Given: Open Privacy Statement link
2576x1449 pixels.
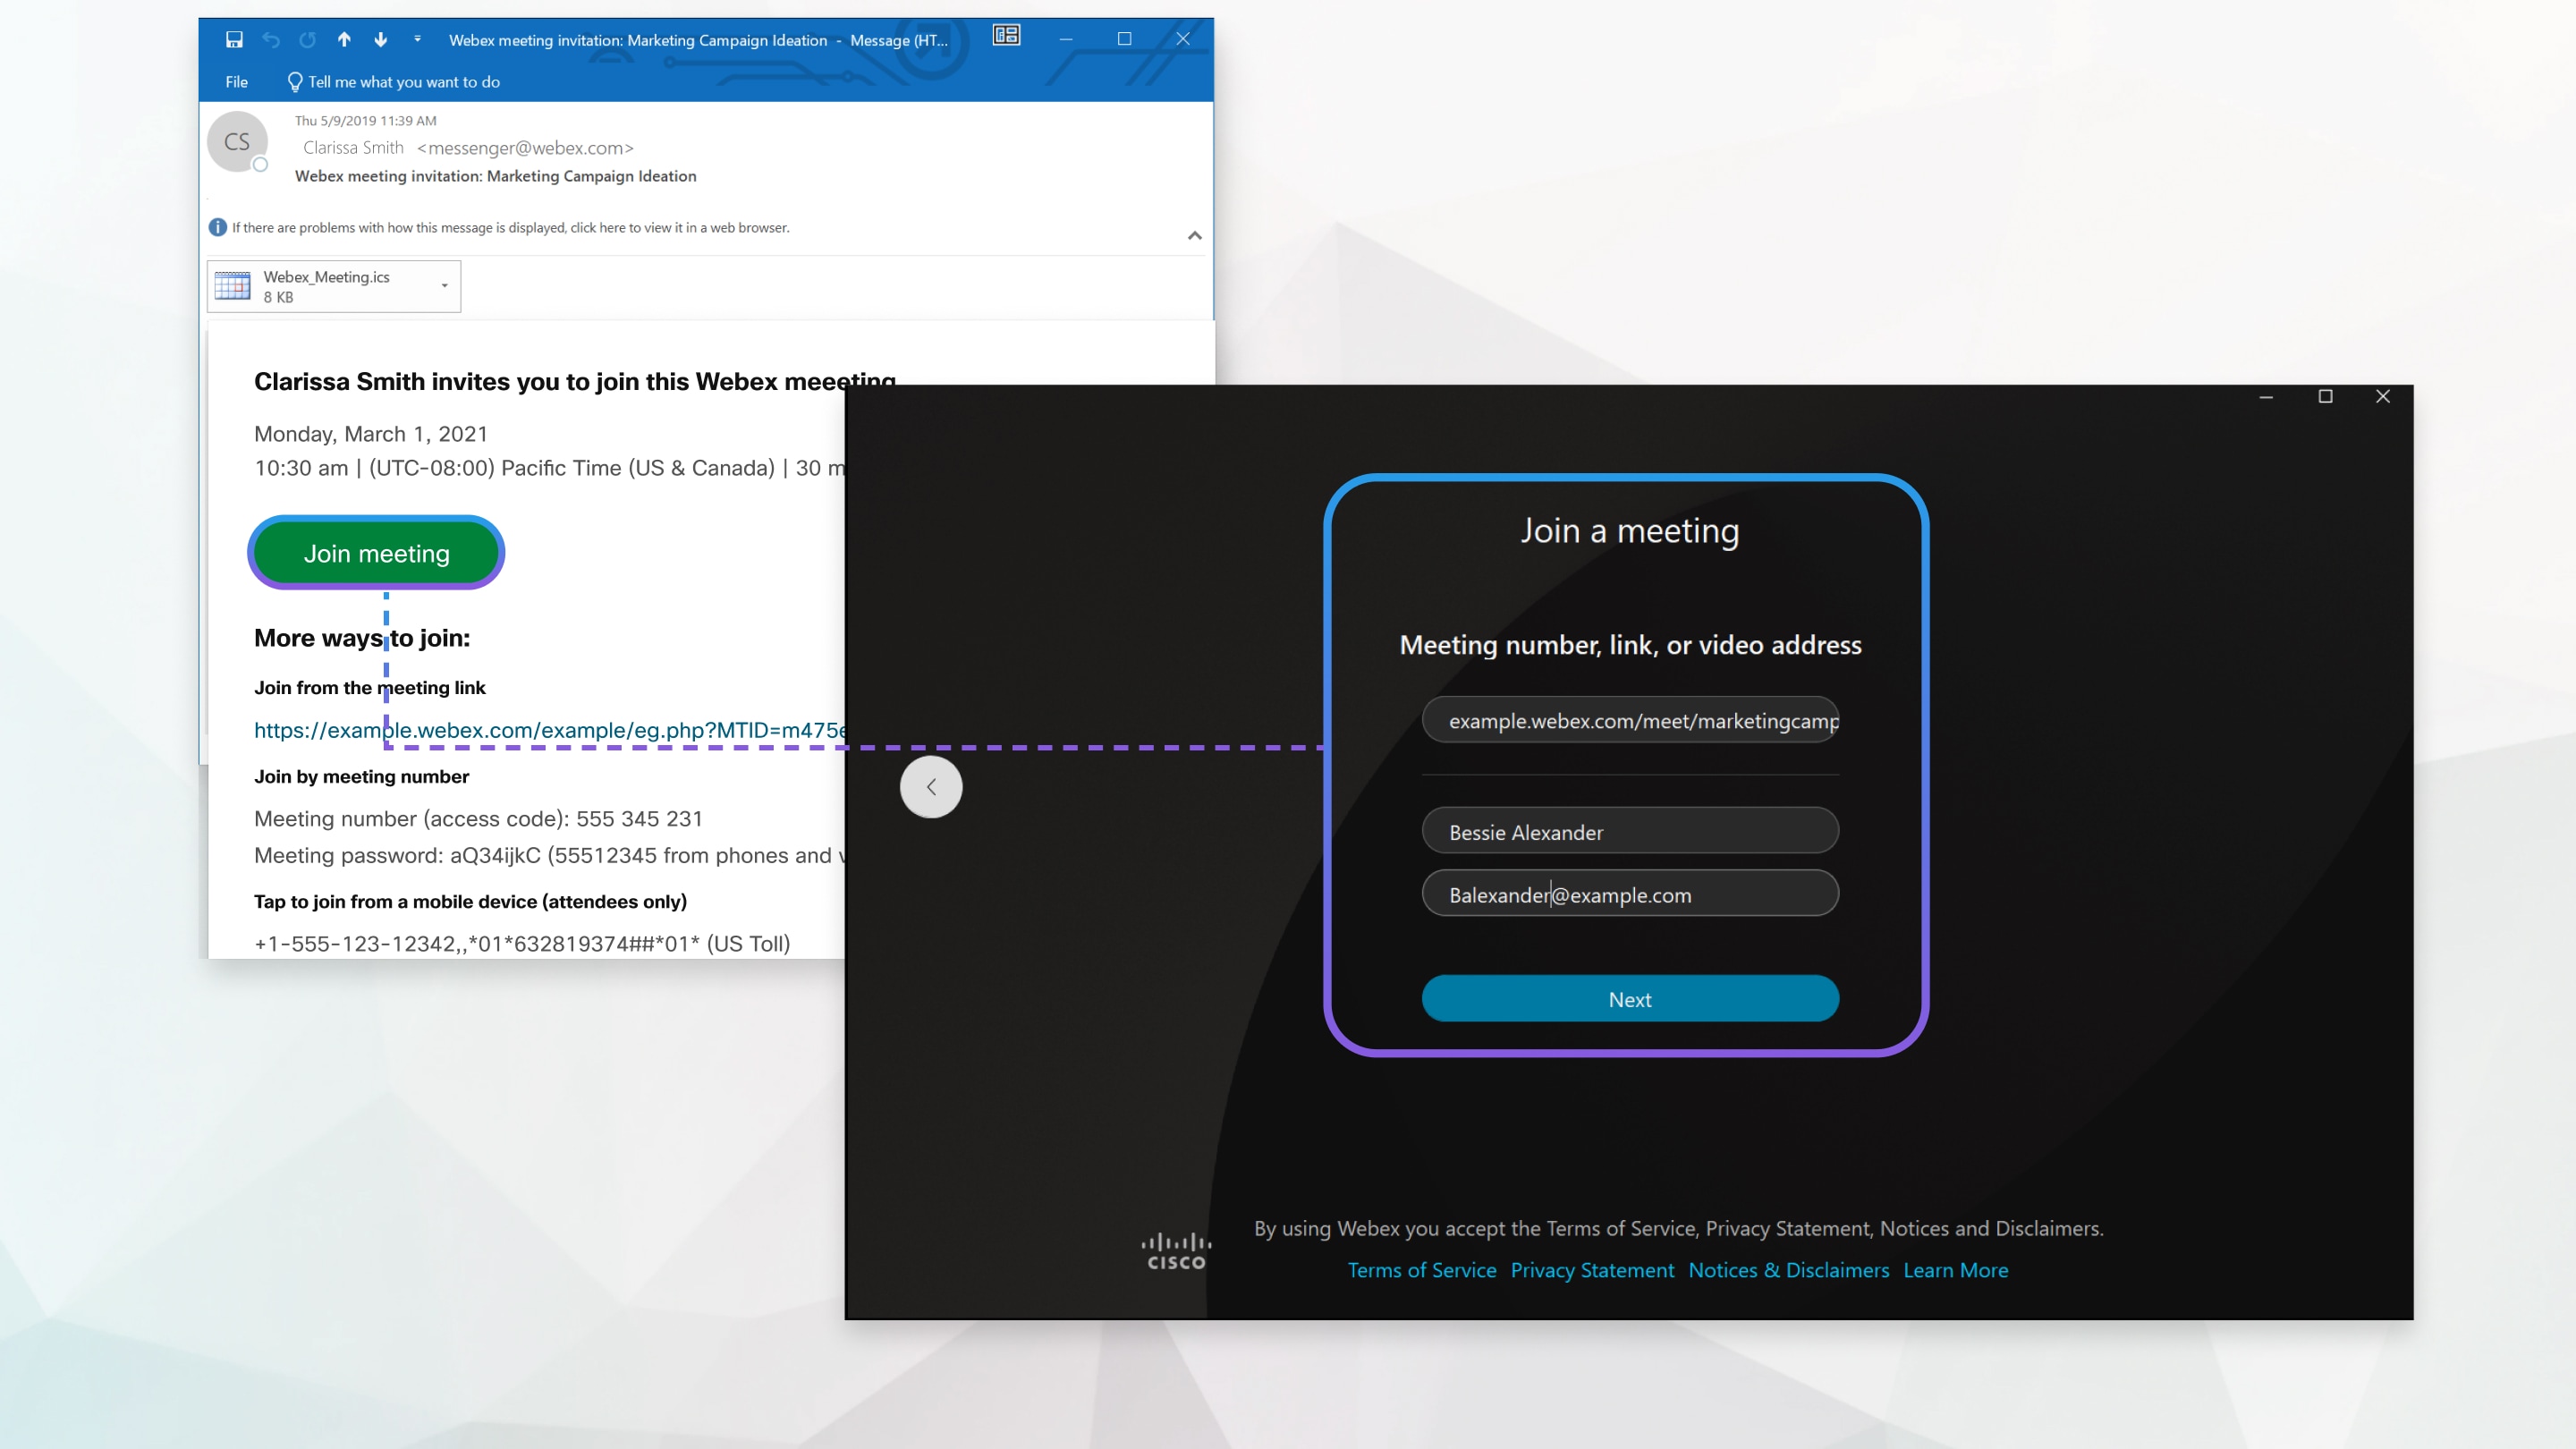Looking at the screenshot, I should [x=1592, y=1270].
